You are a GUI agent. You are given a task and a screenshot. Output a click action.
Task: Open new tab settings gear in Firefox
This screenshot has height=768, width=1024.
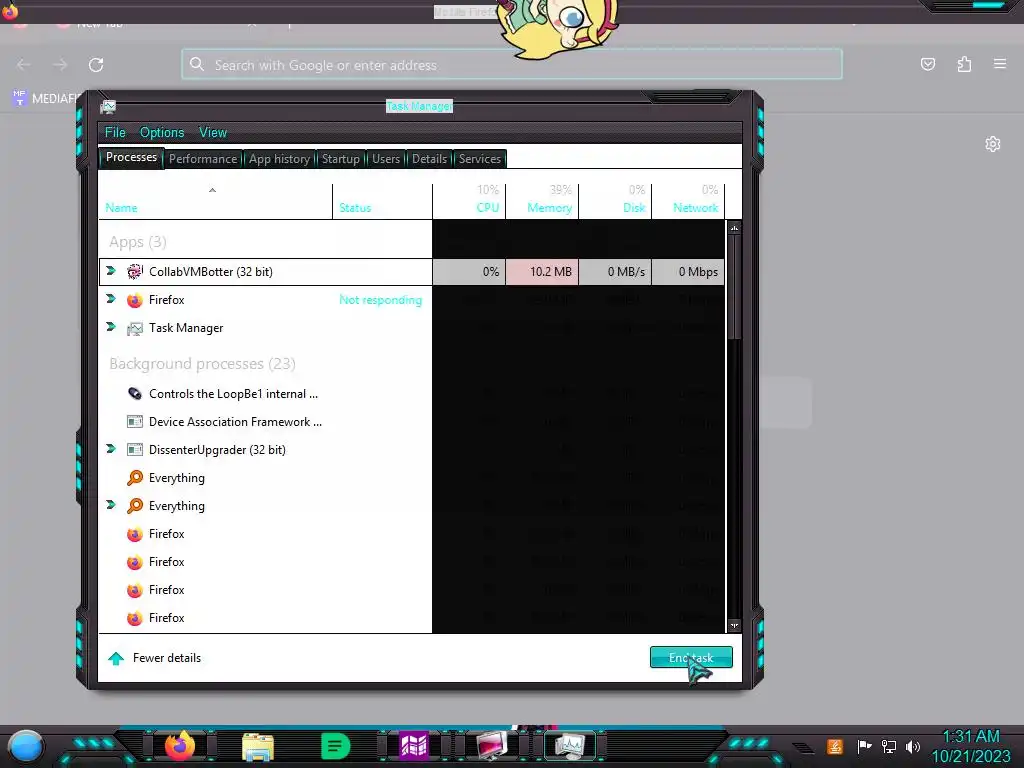point(993,144)
